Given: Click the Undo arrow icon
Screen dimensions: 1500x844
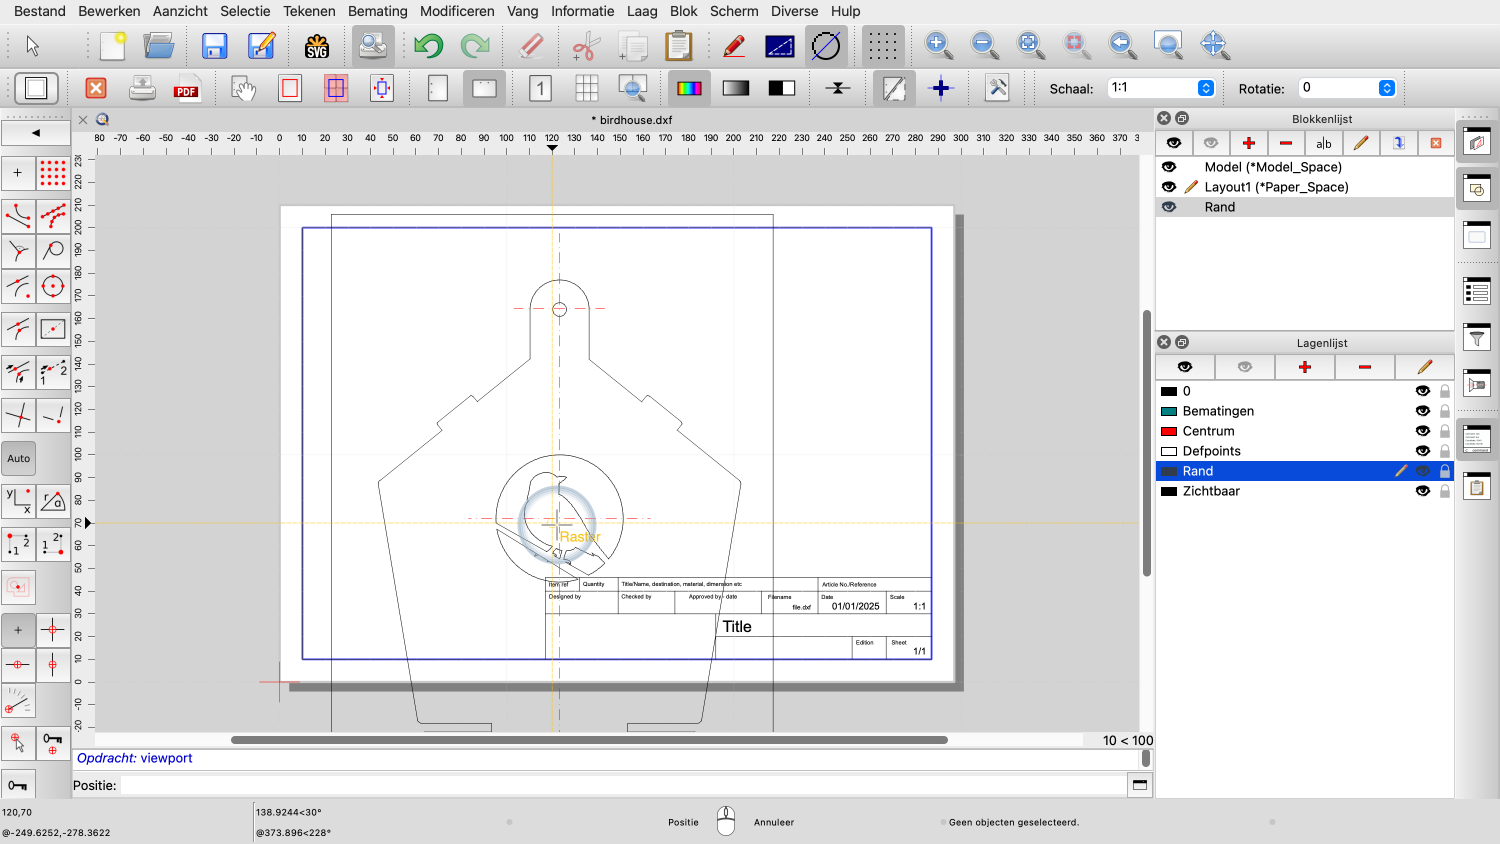Looking at the screenshot, I should click(x=428, y=46).
